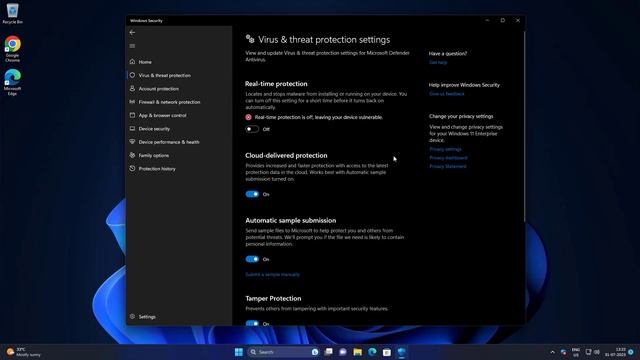Open Google Chrome desktop shortcut
Screen dimensions: 640x360
tap(12, 49)
